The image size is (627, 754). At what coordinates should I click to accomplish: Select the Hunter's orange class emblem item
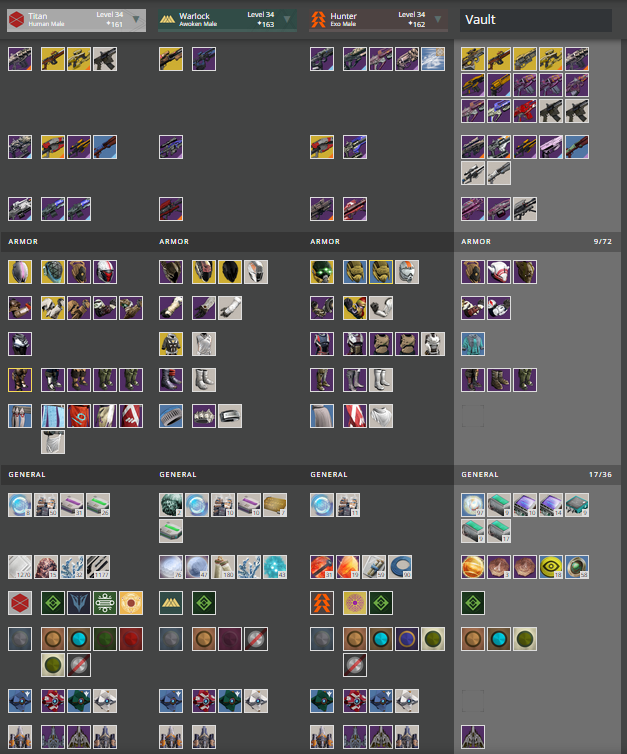tap(322, 603)
